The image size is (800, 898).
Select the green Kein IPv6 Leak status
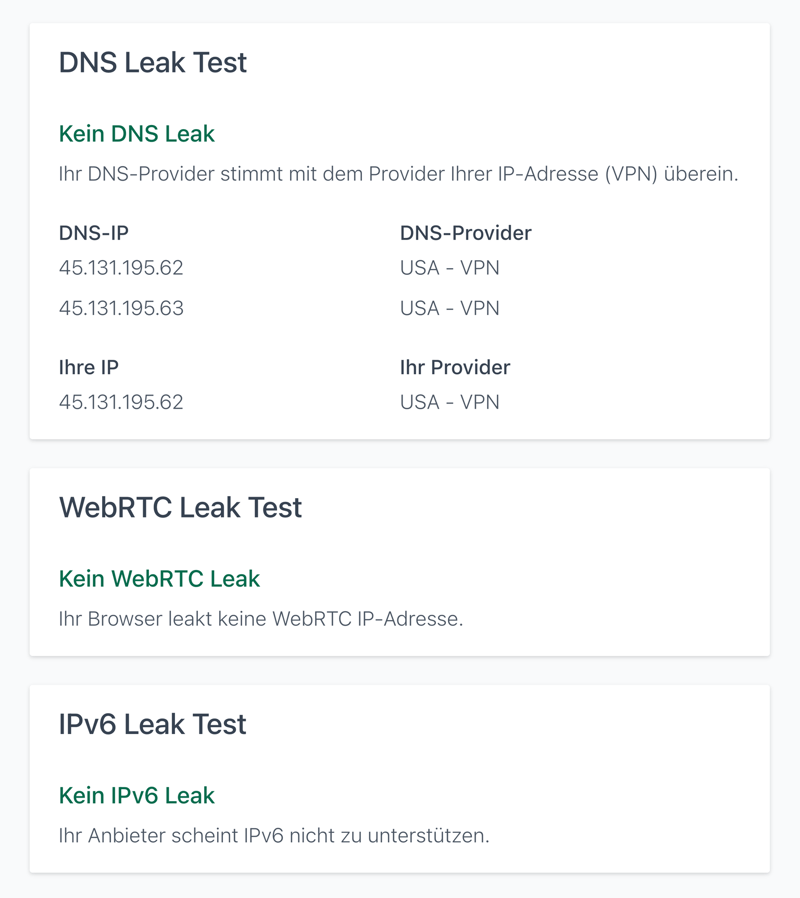point(137,795)
